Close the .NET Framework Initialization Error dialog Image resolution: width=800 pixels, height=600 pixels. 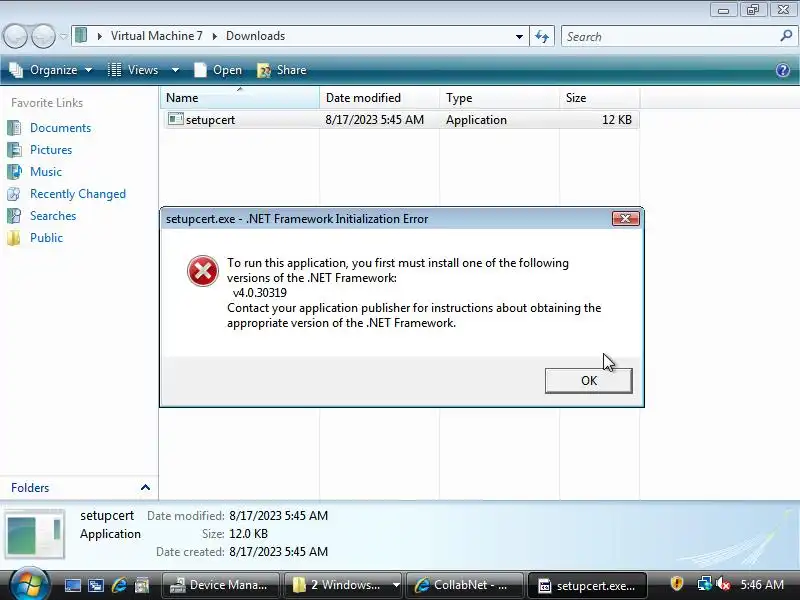(x=626, y=218)
